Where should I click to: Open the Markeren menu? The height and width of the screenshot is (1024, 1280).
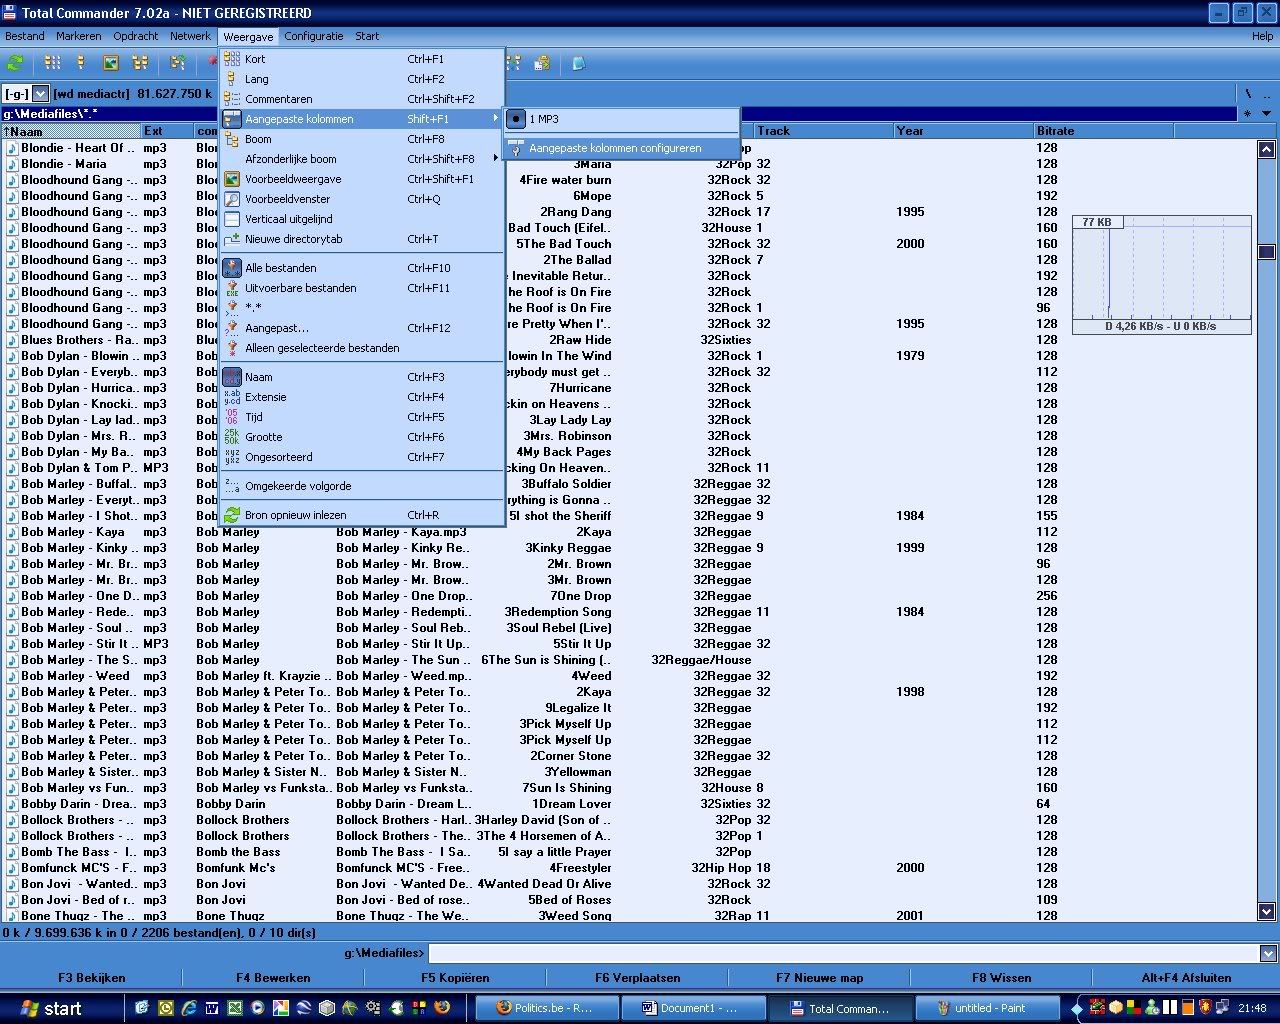coord(79,36)
